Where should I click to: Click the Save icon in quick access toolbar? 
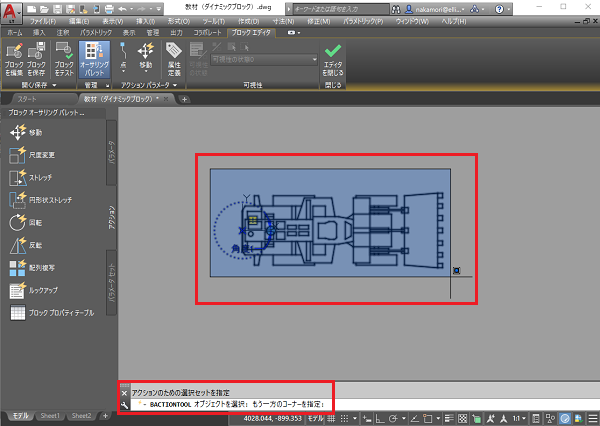point(57,9)
